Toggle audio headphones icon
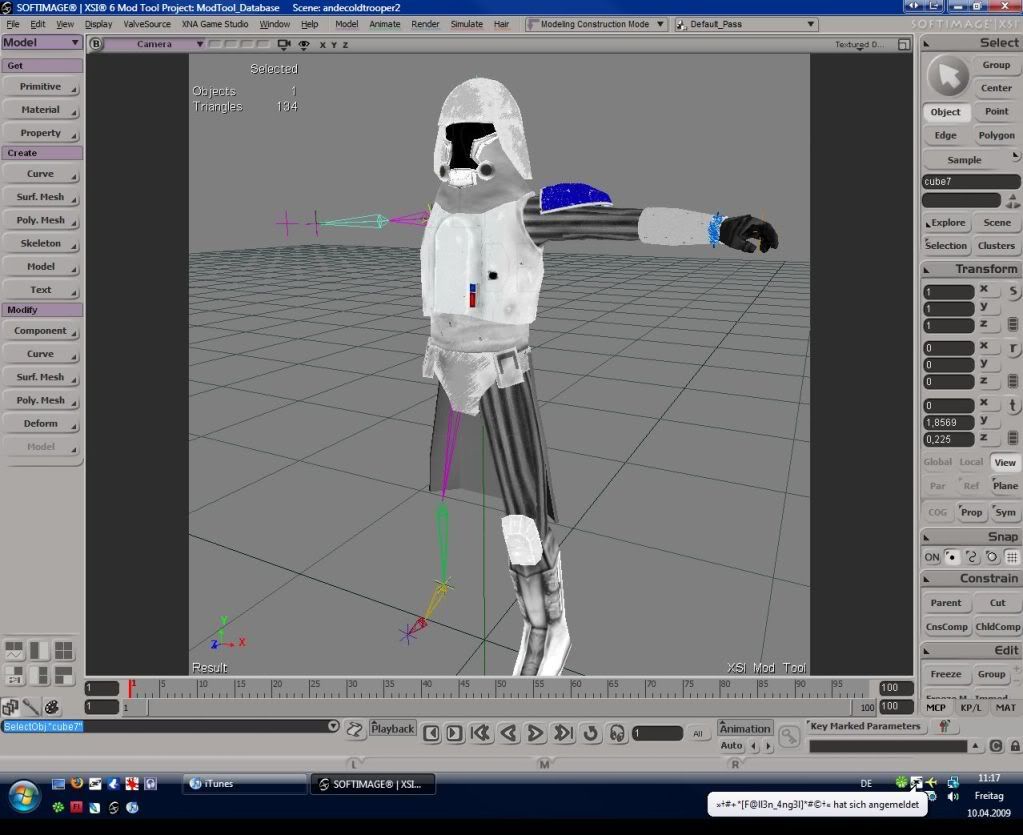Viewport: 1023px width, 835px height. 617,733
